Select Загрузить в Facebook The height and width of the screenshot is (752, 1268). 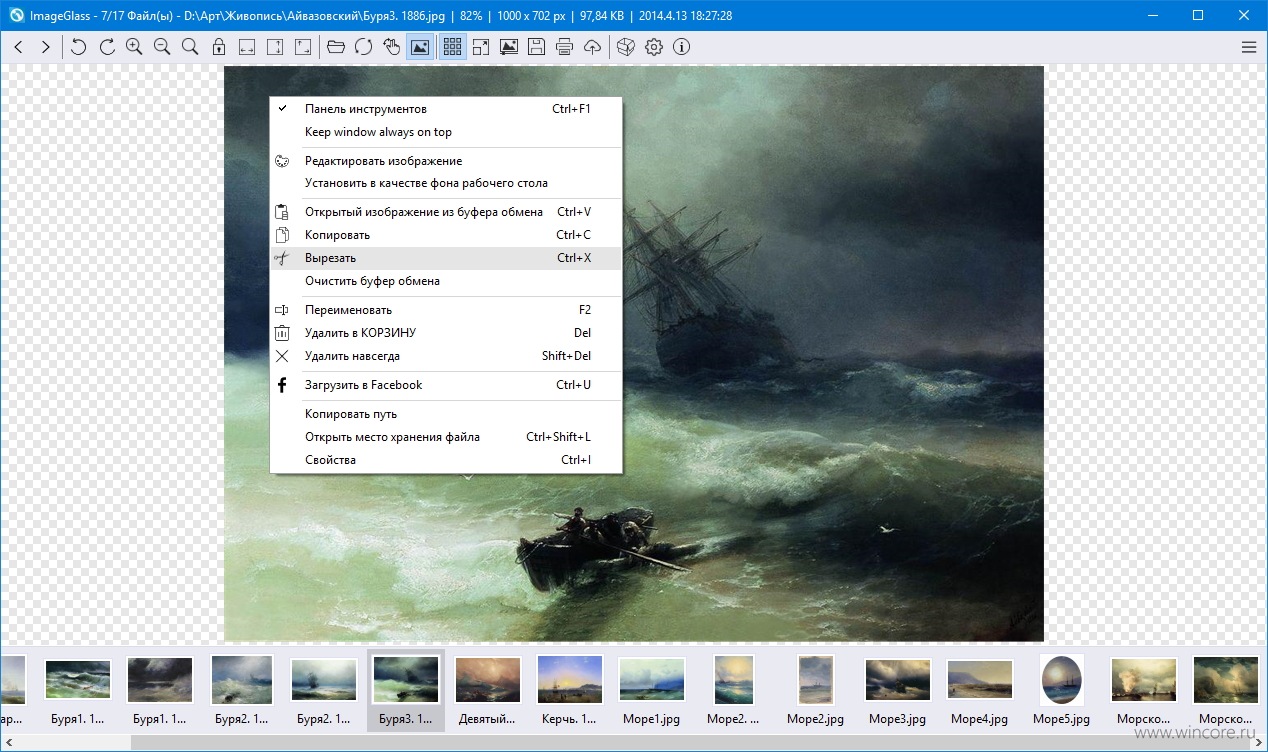pyautogui.click(x=446, y=385)
